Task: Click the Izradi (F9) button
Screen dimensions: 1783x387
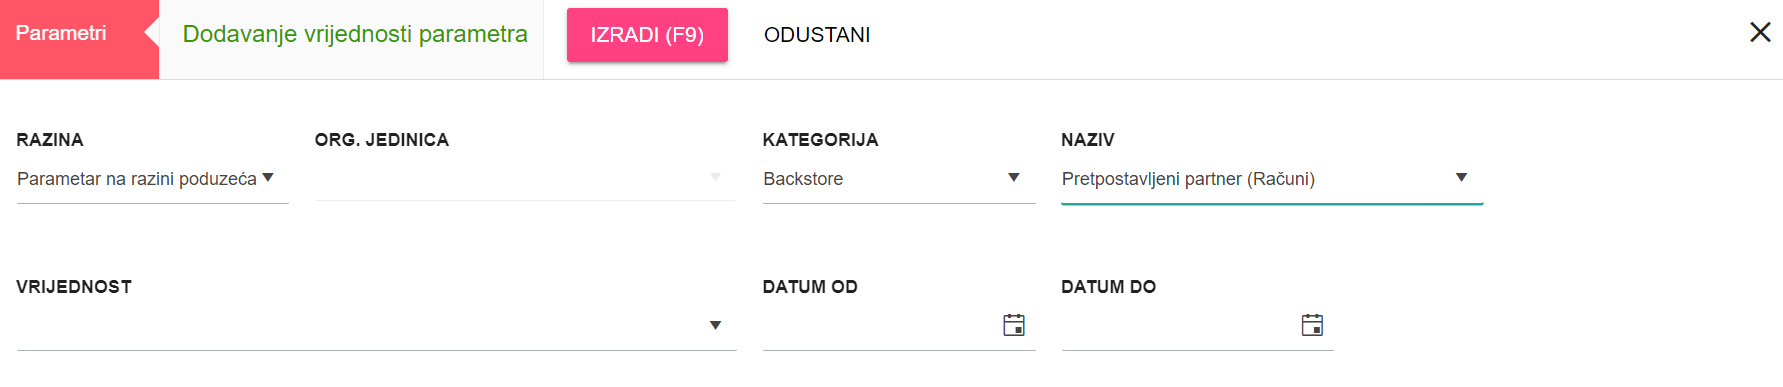Action: tap(647, 35)
